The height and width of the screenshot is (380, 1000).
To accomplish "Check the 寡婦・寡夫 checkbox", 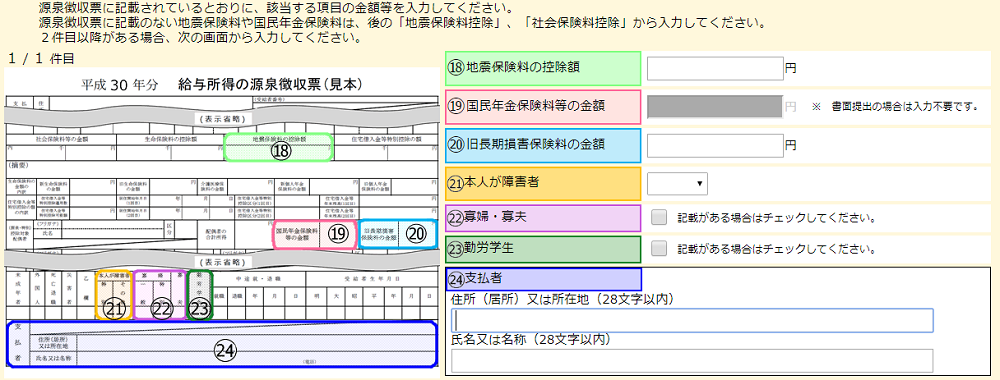I will 659,217.
